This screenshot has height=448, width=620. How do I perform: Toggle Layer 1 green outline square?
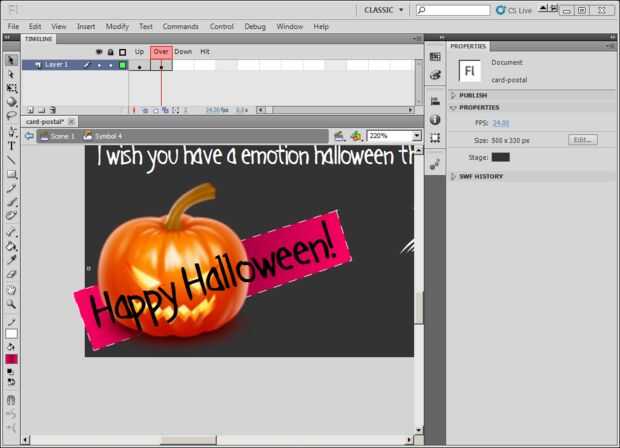coord(123,65)
